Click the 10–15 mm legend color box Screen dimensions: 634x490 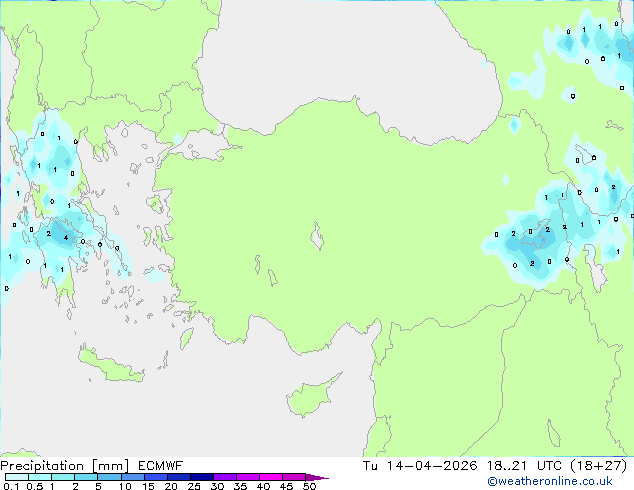click(132, 477)
